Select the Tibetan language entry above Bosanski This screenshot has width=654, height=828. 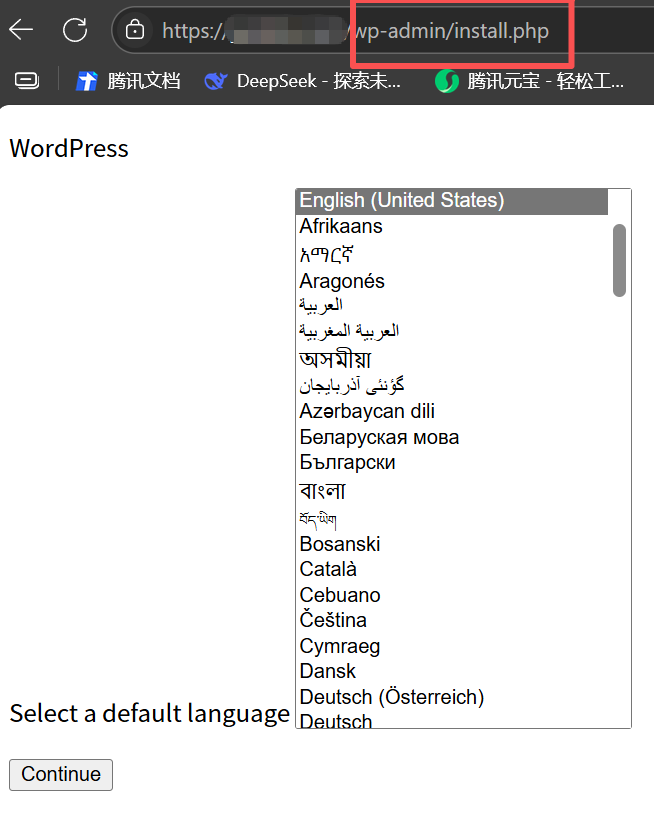coord(452,519)
